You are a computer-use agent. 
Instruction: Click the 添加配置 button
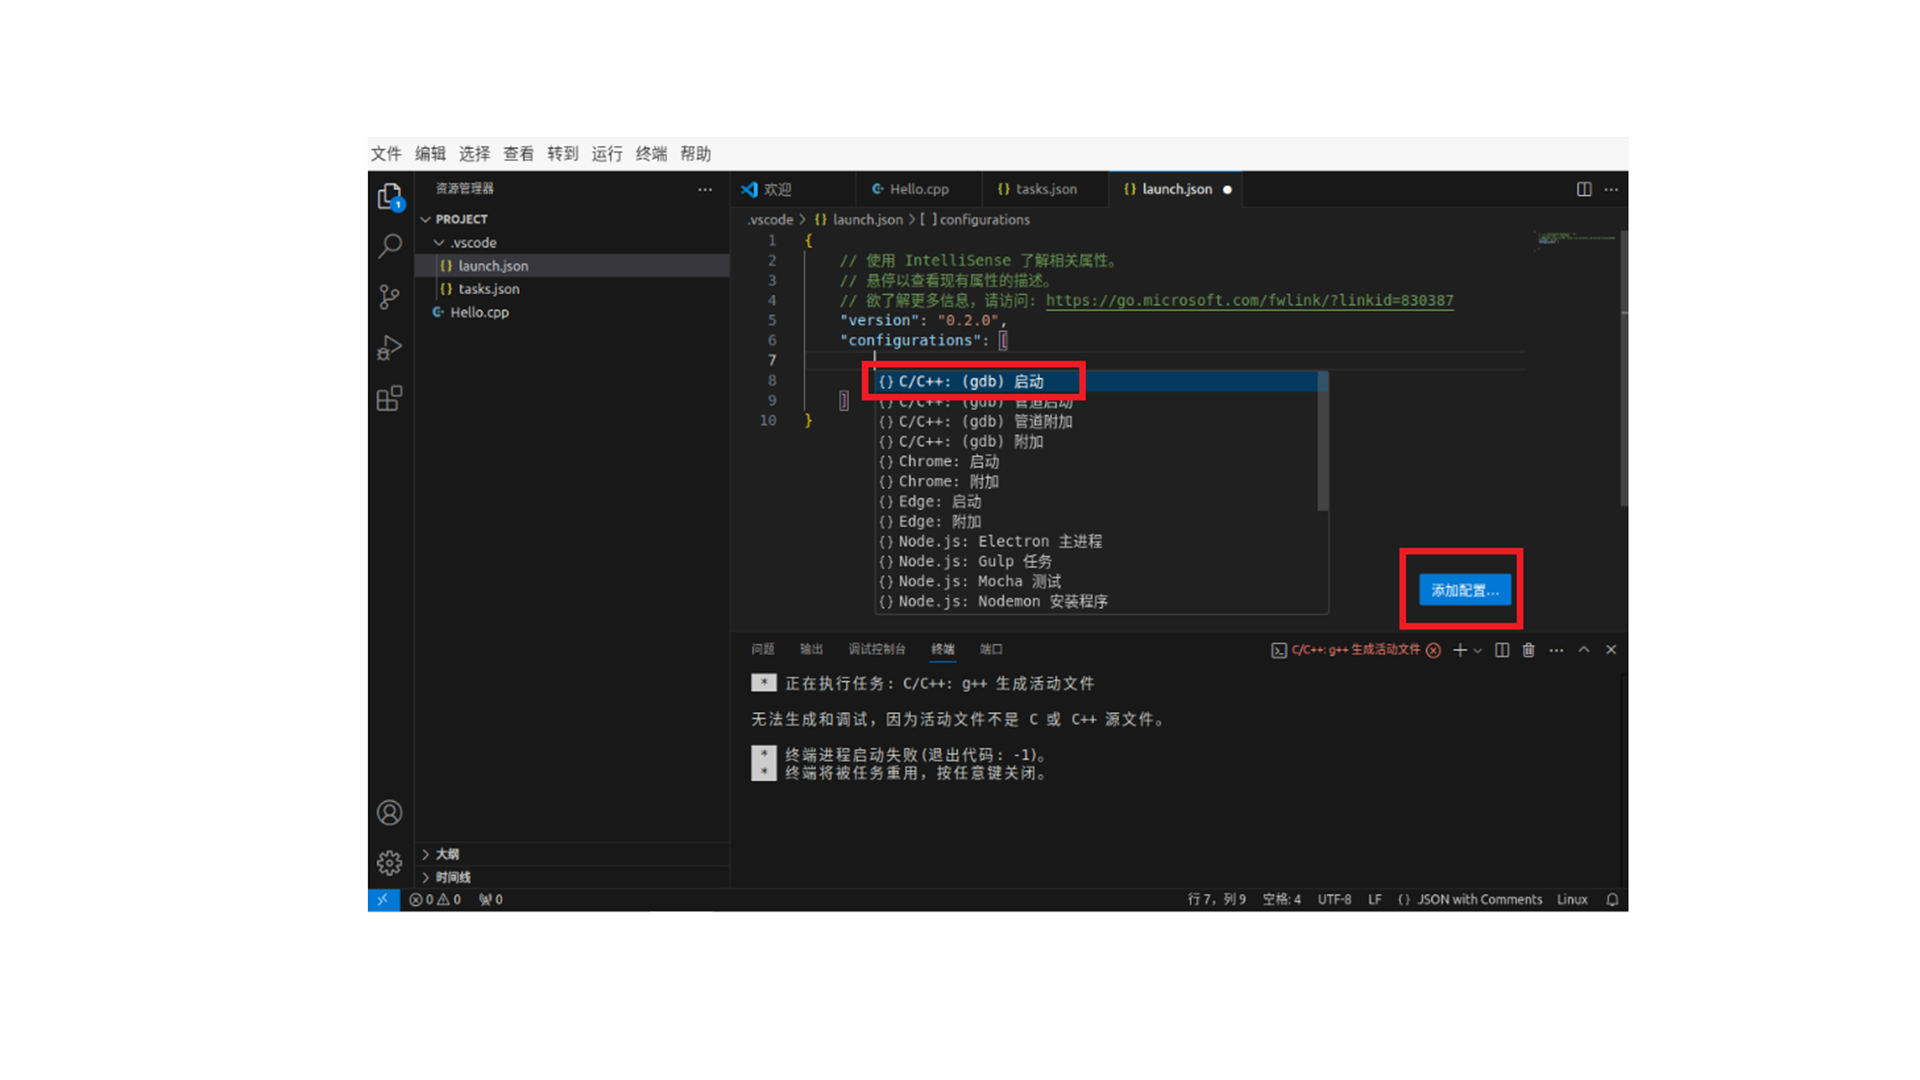click(1464, 590)
